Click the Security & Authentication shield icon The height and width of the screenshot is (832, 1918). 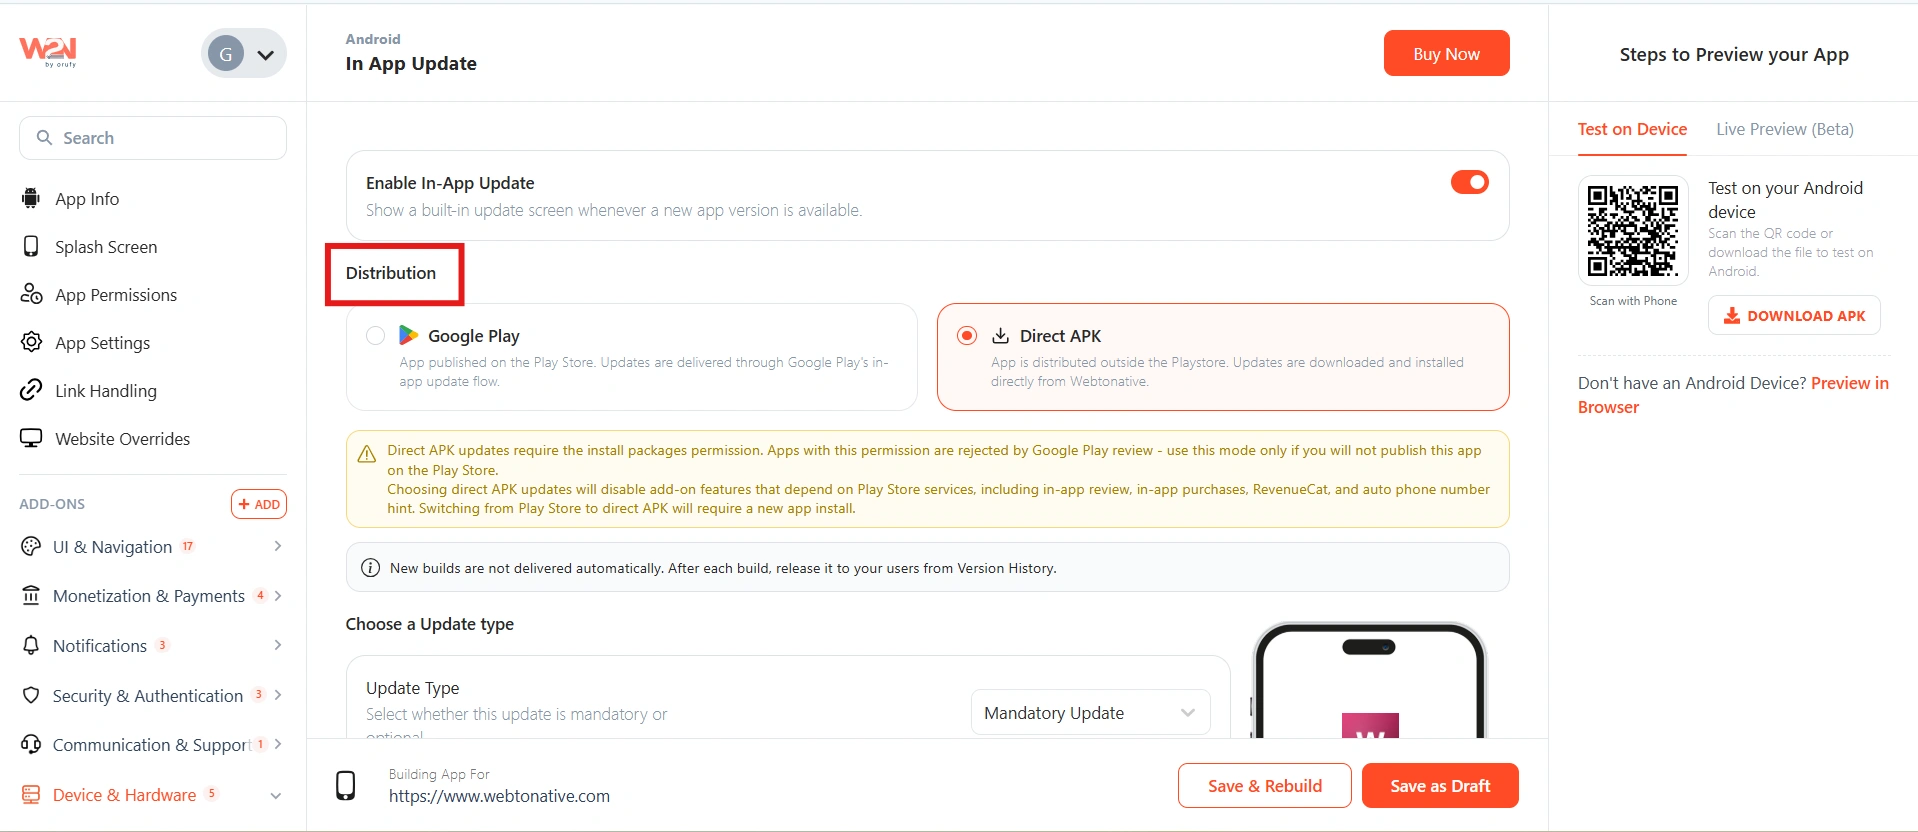(31, 695)
